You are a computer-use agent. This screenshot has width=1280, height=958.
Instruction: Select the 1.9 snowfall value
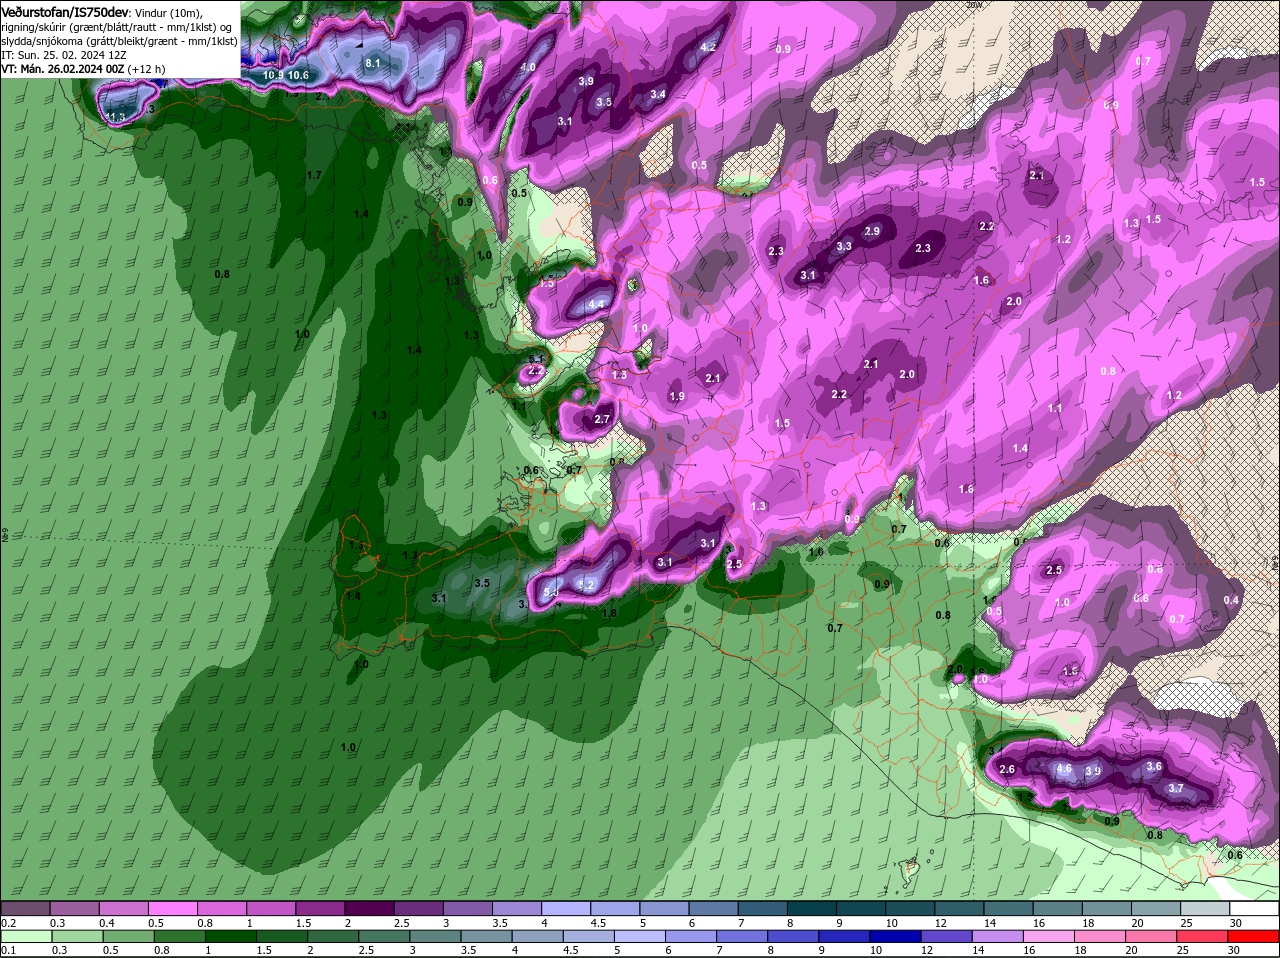coord(677,397)
